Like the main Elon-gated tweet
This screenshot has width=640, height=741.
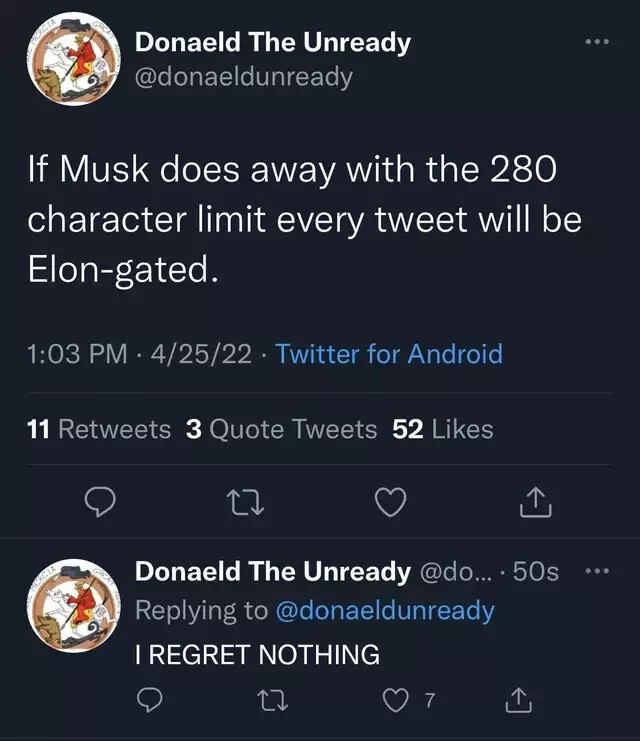(390, 503)
